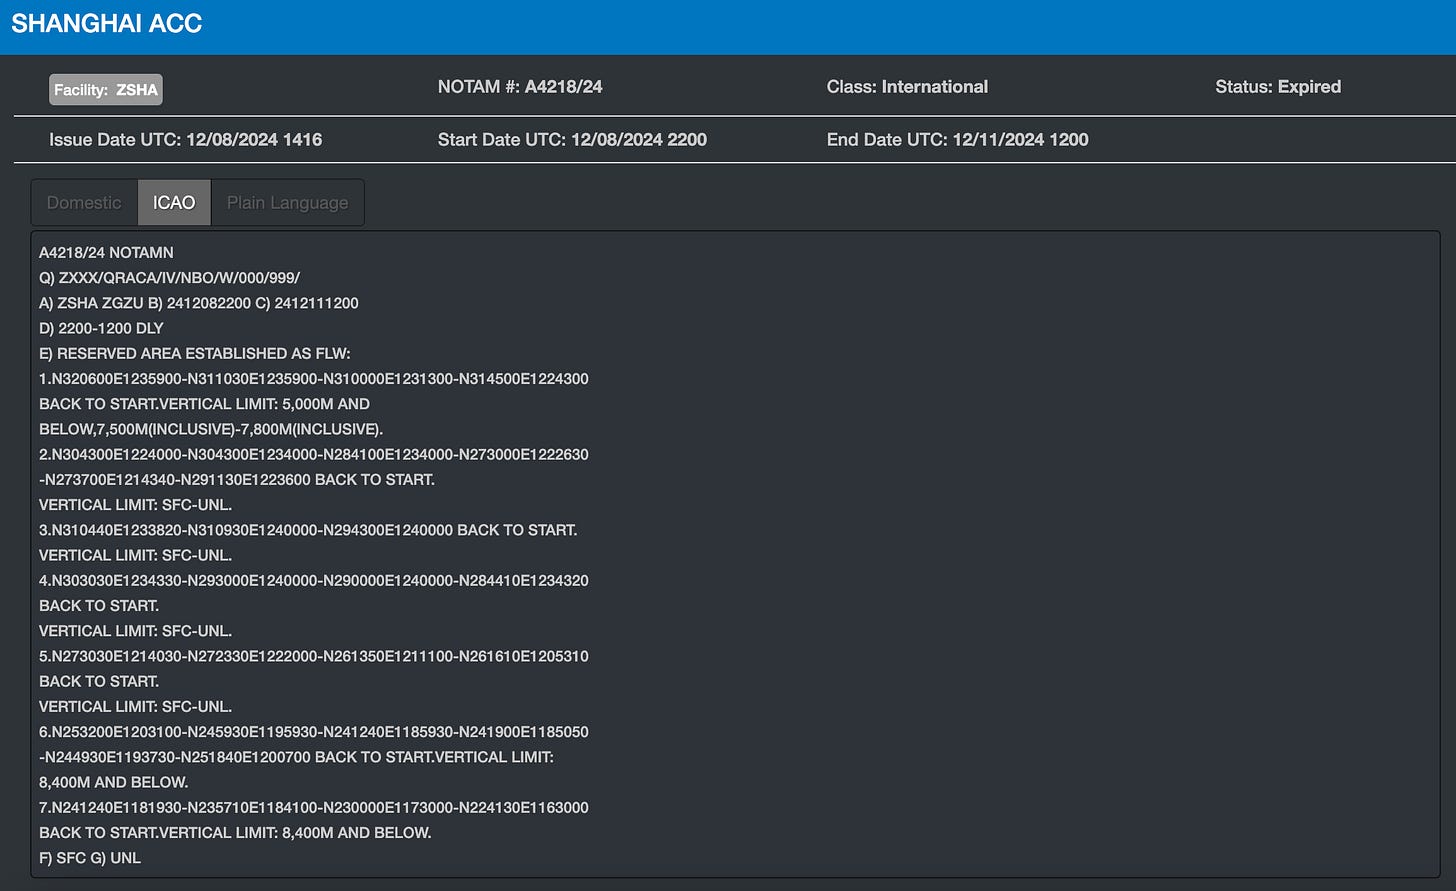The height and width of the screenshot is (891, 1456).
Task: Click area 6 coordinates starting N253200E1203100
Action: pos(314,732)
